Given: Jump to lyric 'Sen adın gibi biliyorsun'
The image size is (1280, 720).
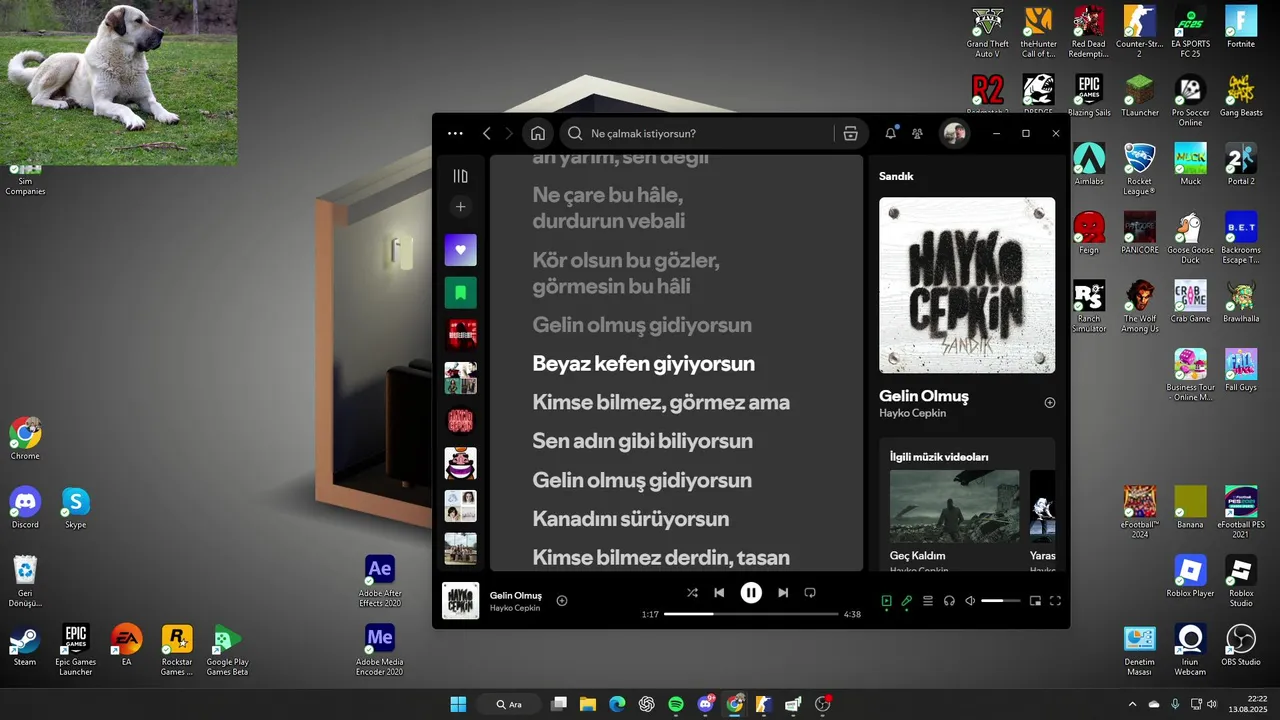Looking at the screenshot, I should point(642,441).
